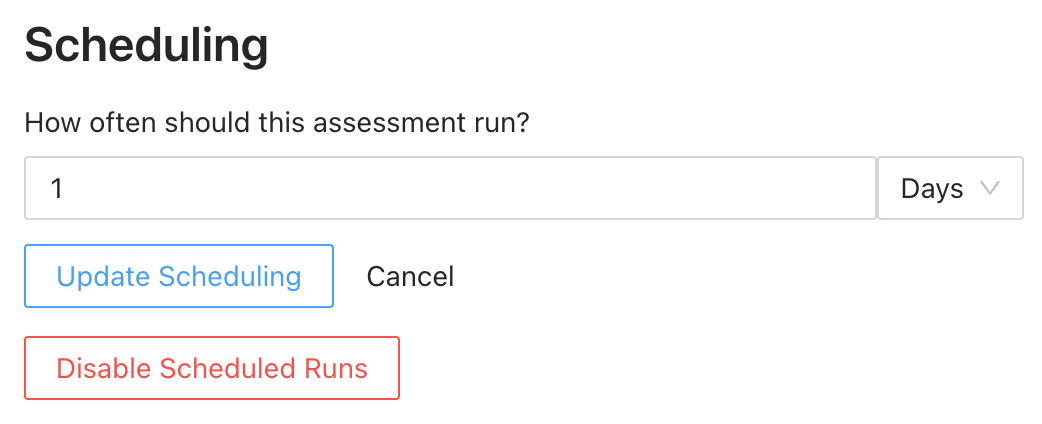Click the word Days in the unit selector
Image resolution: width=1042 pixels, height=424 pixels.
[931, 188]
